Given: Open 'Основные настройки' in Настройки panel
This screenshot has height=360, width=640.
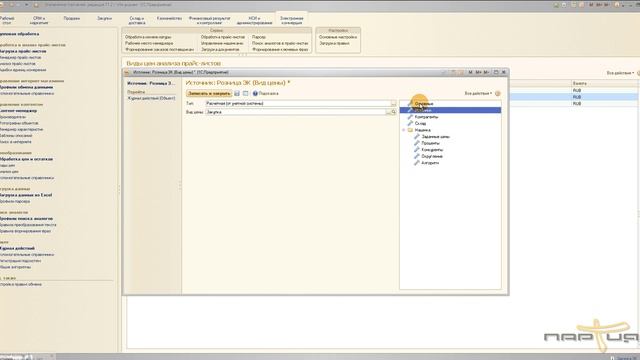Looking at the screenshot, I should point(338,37).
